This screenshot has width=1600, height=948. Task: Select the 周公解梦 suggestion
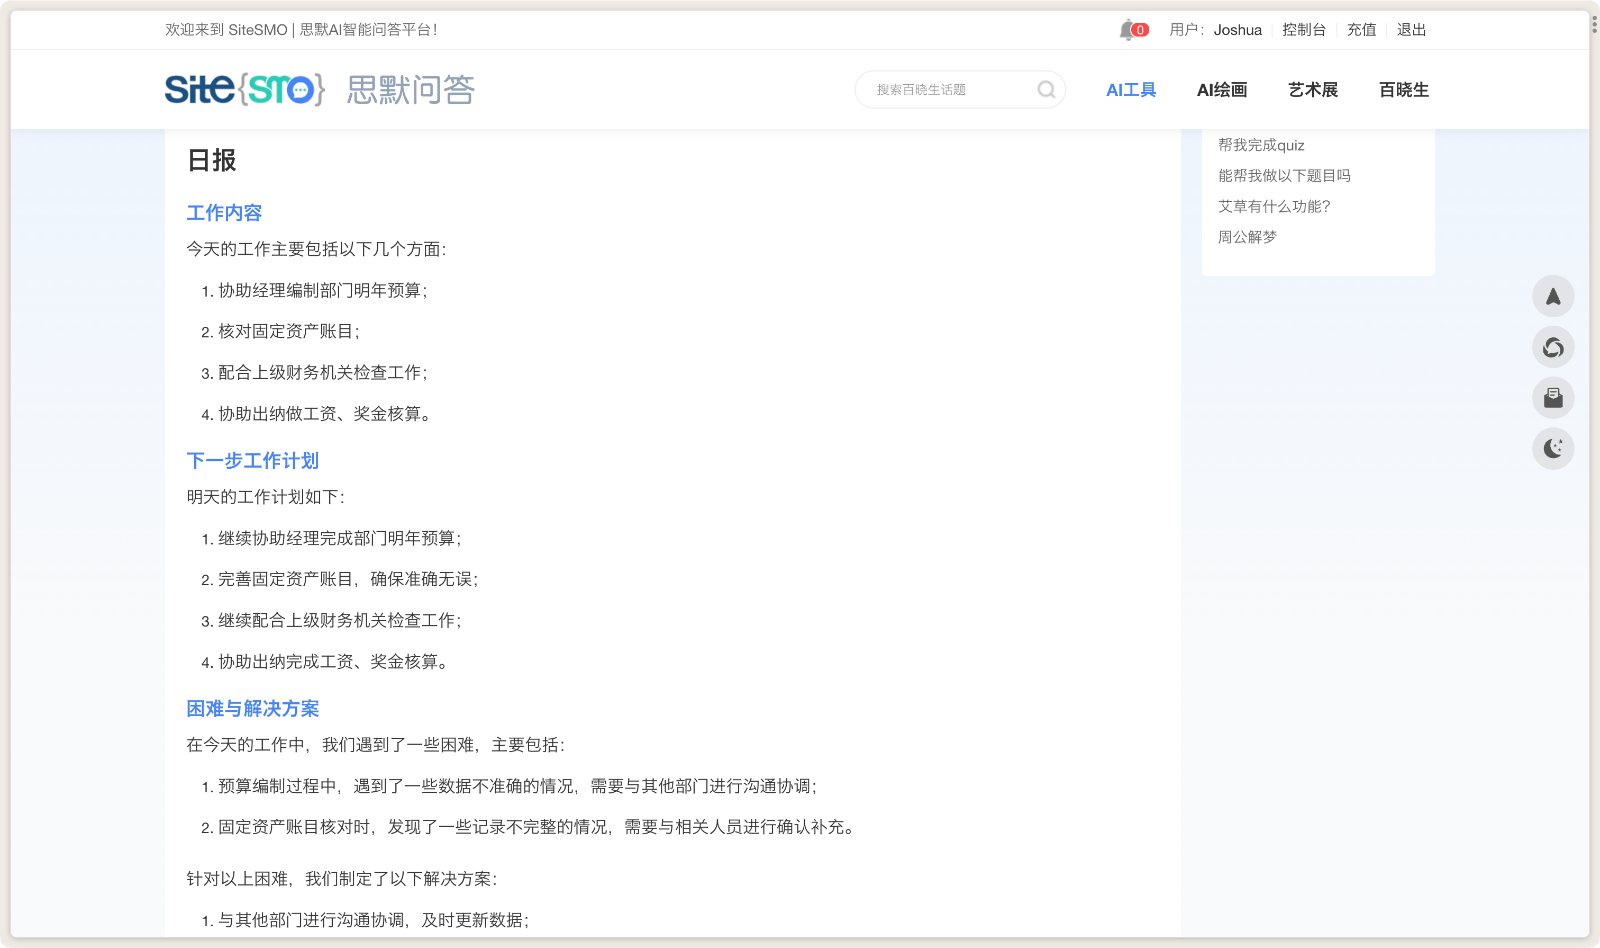click(1247, 237)
